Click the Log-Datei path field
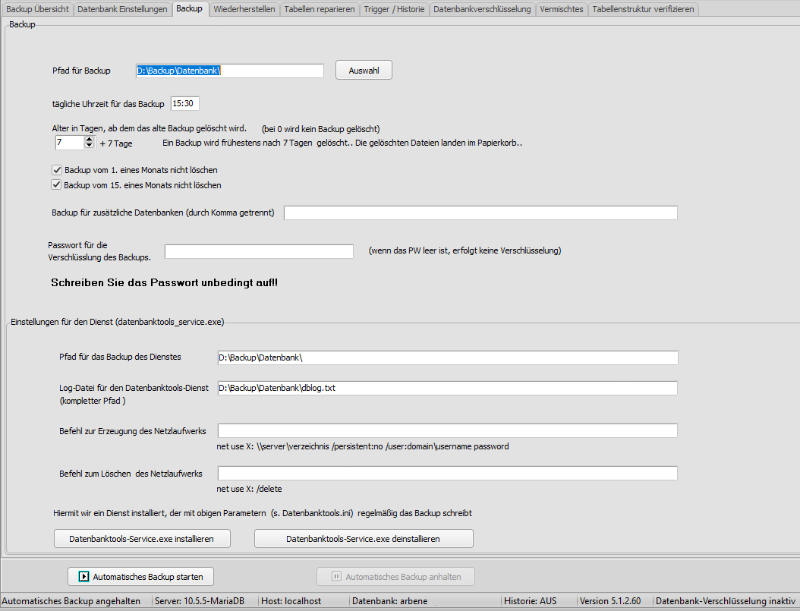The width and height of the screenshot is (800, 611). [x=447, y=388]
